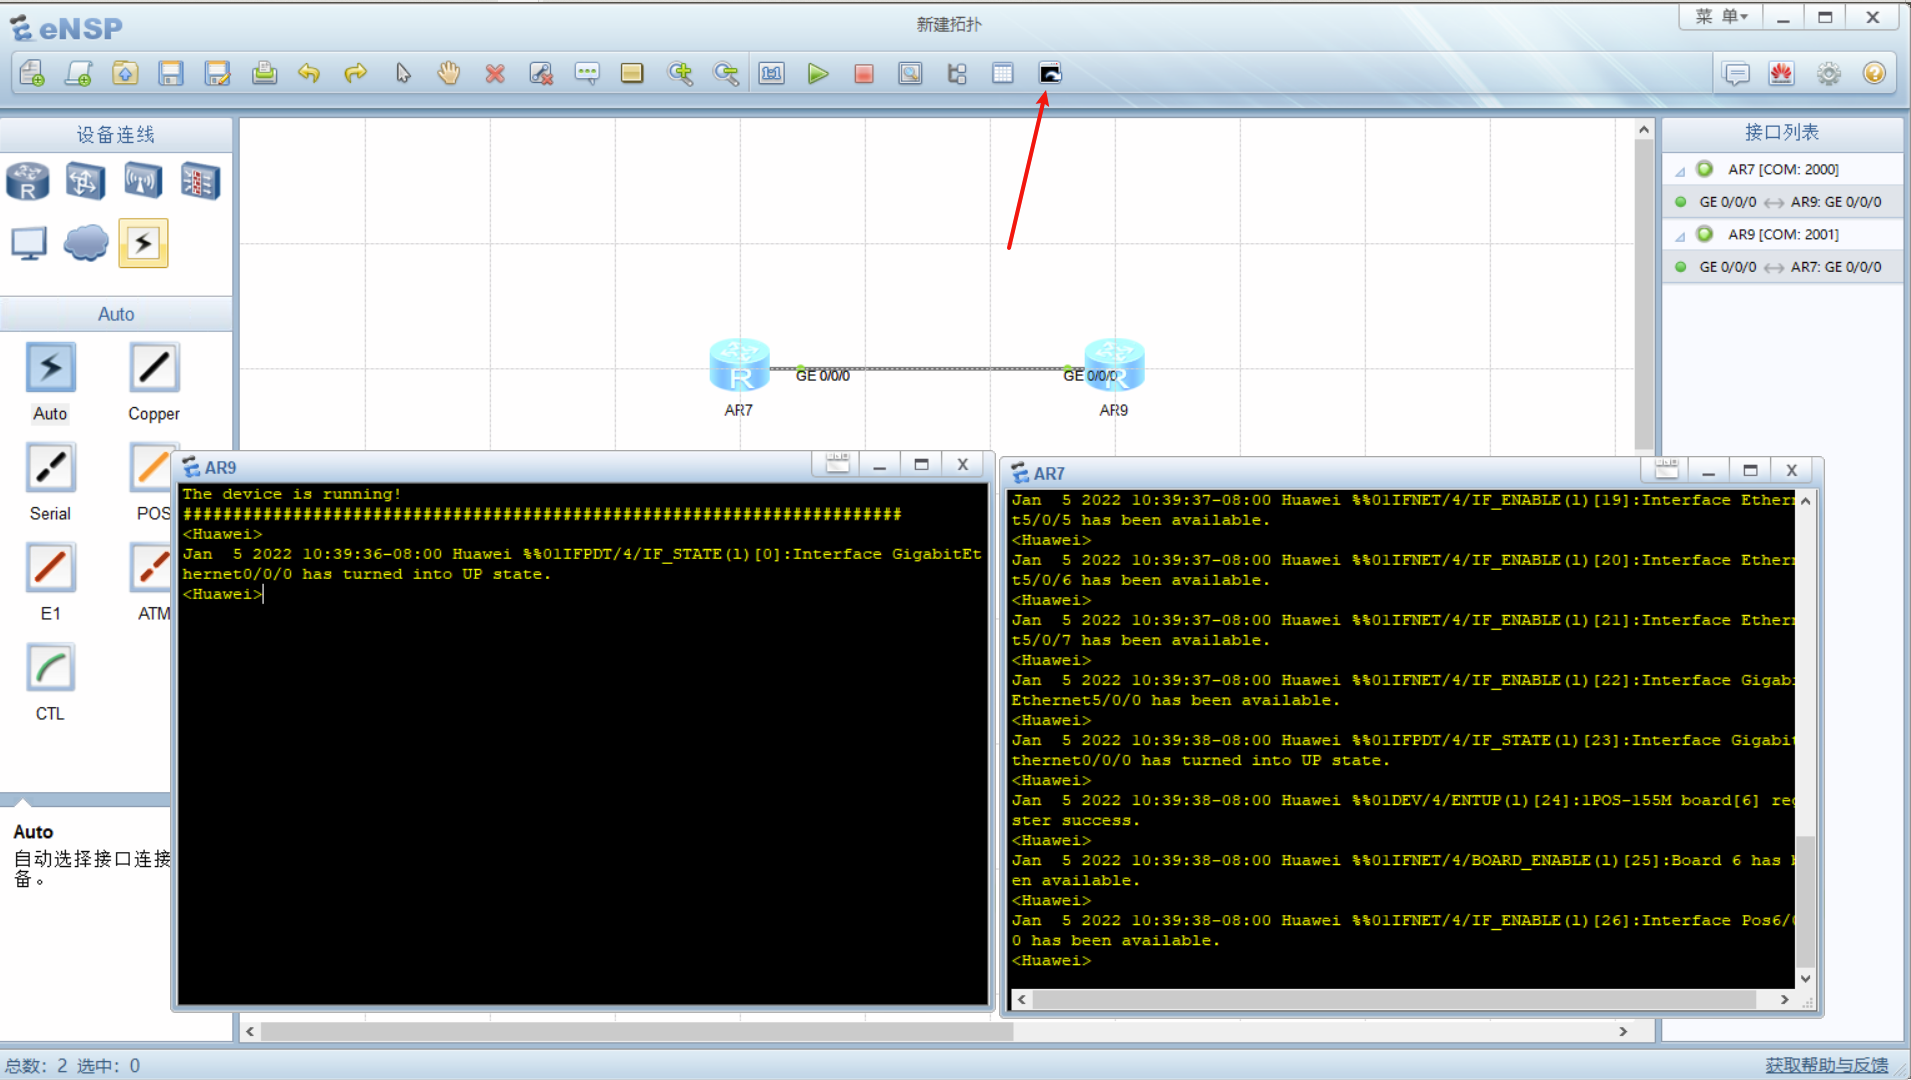The image size is (1911, 1080).
Task: Select the Firewall device category
Action: click(201, 181)
